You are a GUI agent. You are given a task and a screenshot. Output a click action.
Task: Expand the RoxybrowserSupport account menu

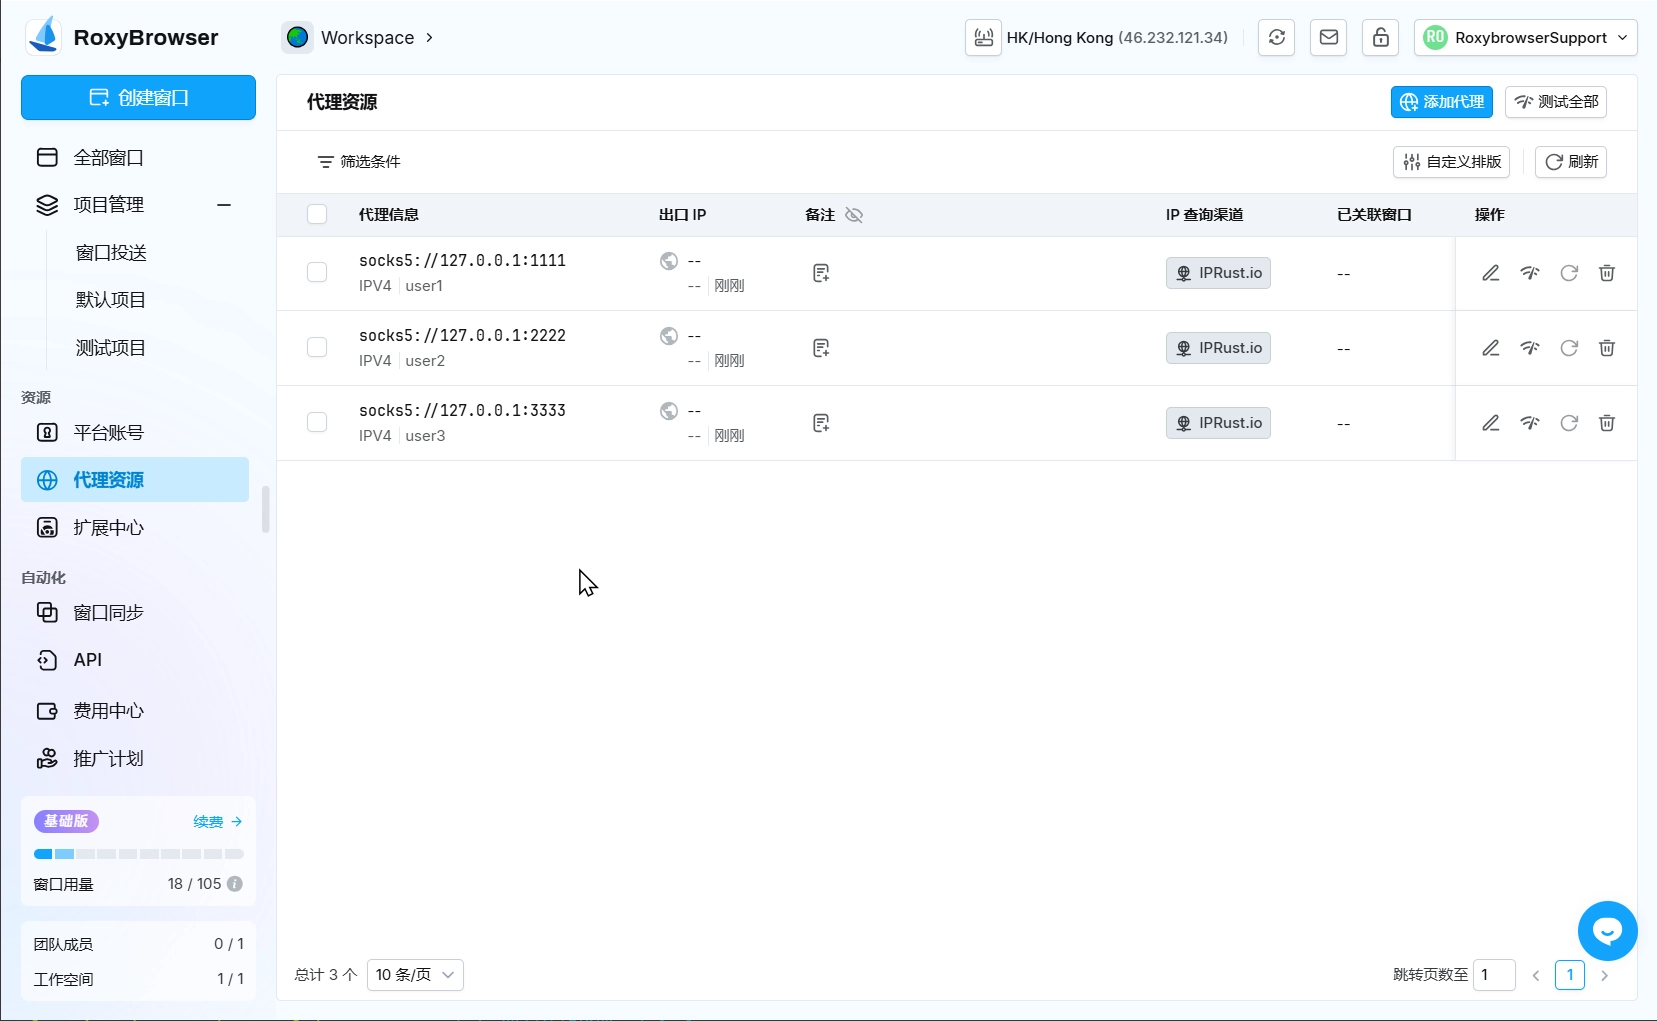tap(1525, 38)
